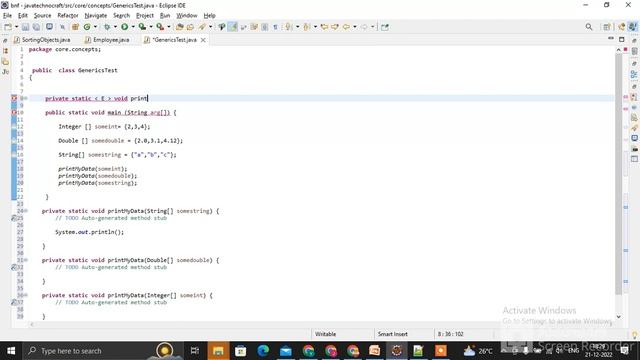Switch to the Java EE perspective icon
The width and height of the screenshot is (640, 360).
click(622, 27)
